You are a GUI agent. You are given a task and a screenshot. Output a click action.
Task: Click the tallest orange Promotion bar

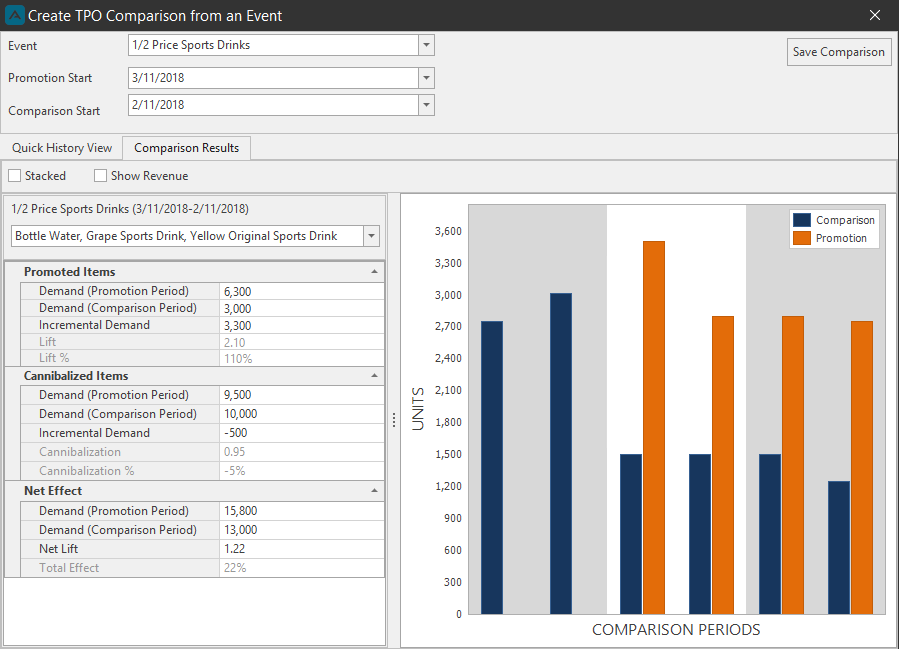pos(654,428)
